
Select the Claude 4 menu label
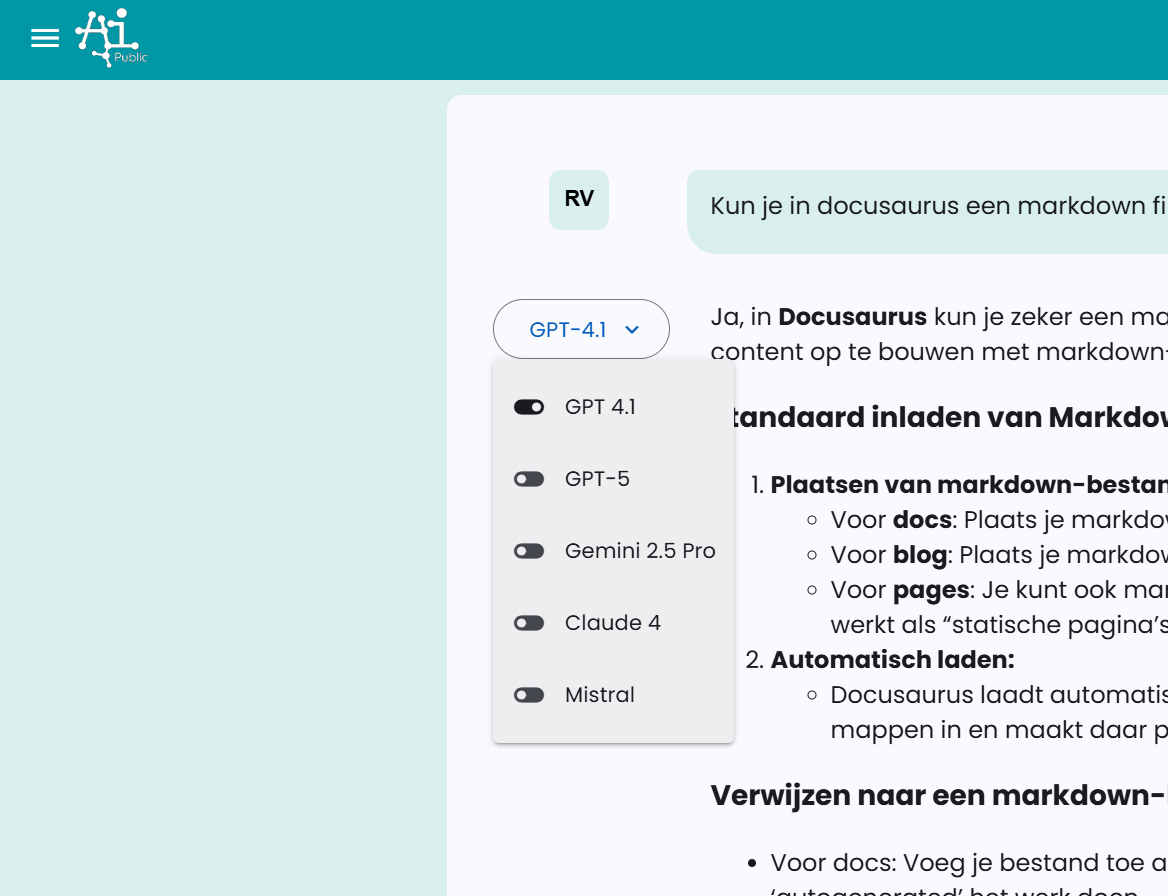pyautogui.click(x=612, y=623)
